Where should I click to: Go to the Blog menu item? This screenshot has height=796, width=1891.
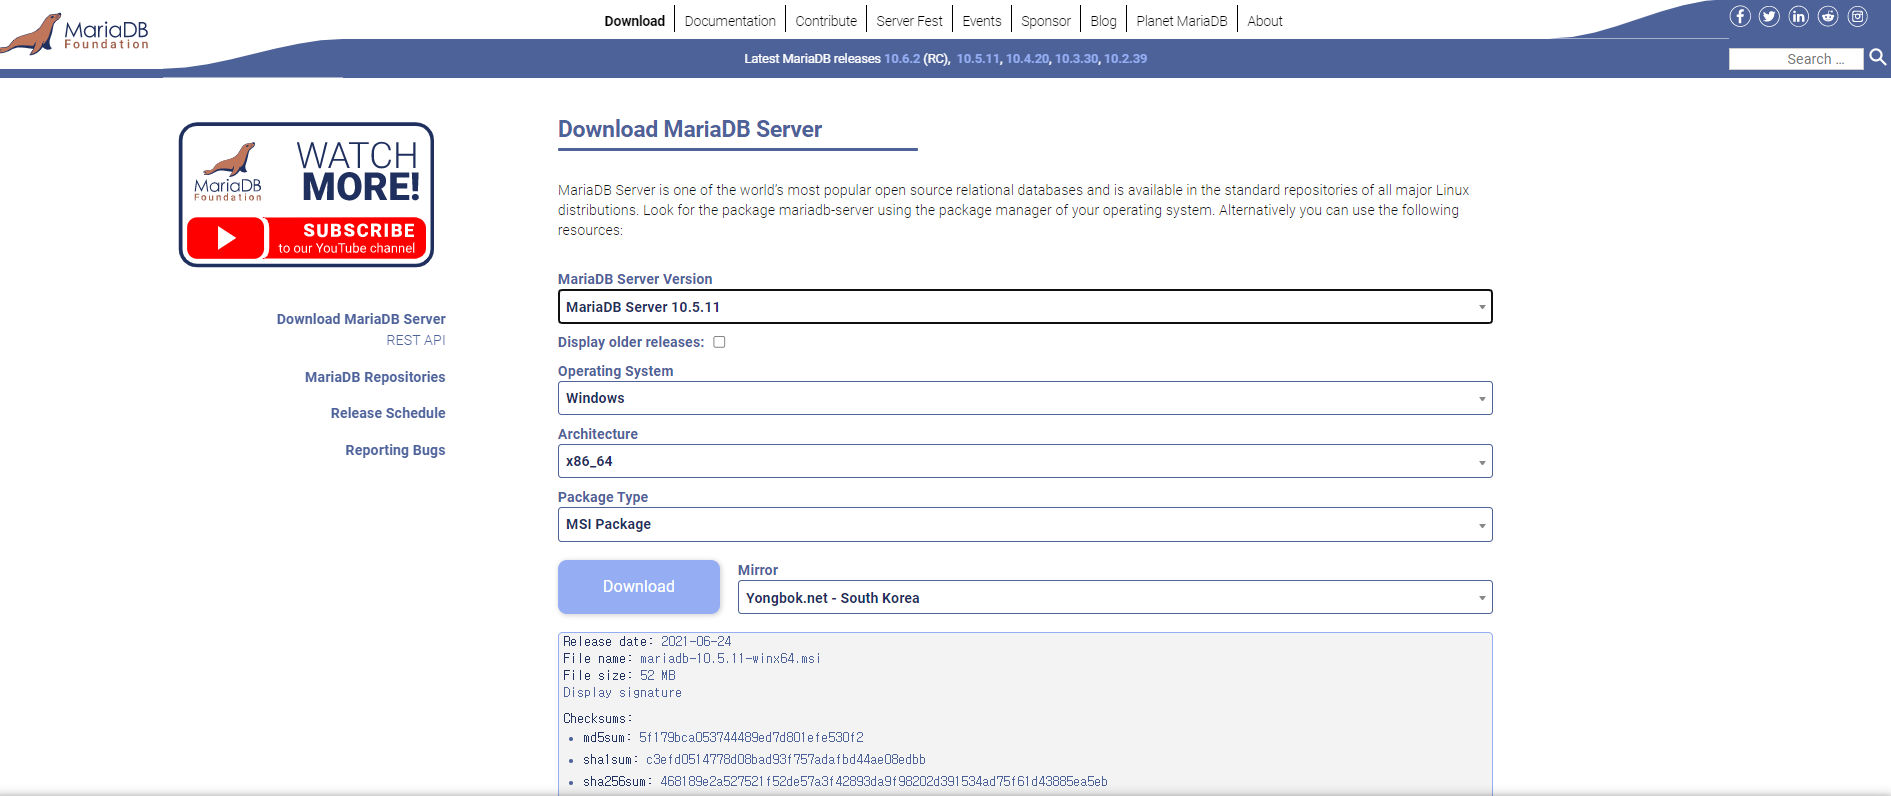click(x=1103, y=21)
